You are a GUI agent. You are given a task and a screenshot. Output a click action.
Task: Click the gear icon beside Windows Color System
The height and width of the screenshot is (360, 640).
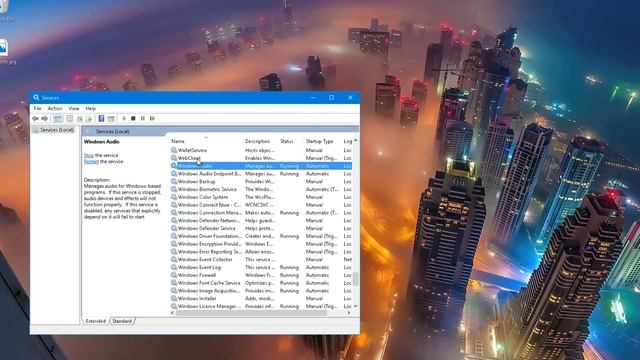click(x=174, y=197)
